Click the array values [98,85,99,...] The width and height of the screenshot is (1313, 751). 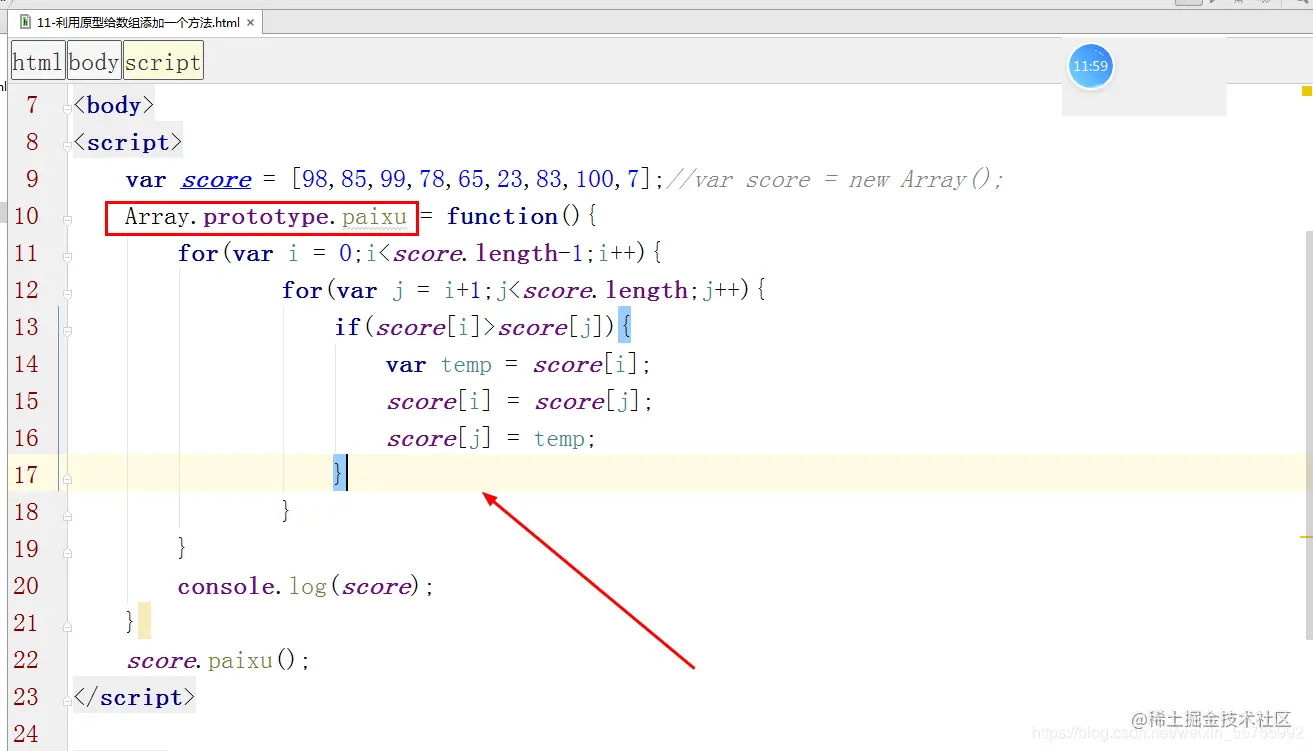(x=471, y=180)
